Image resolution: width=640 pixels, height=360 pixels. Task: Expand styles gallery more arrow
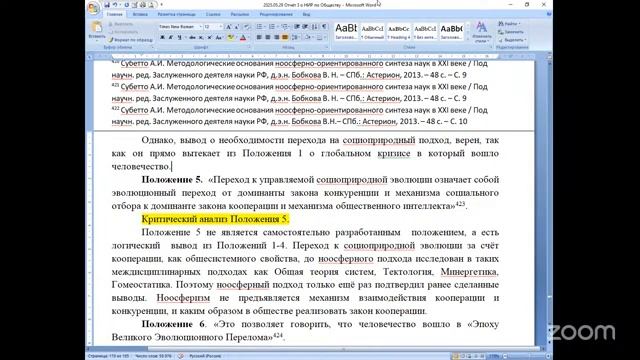coord(467,38)
